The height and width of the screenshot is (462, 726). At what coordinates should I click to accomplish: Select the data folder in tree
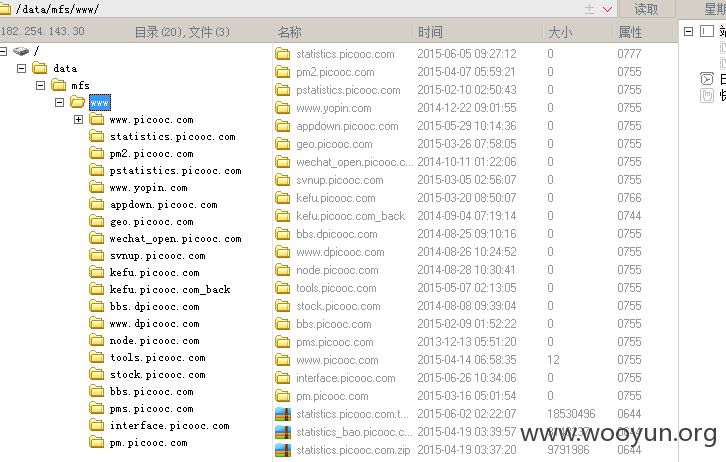coord(65,69)
